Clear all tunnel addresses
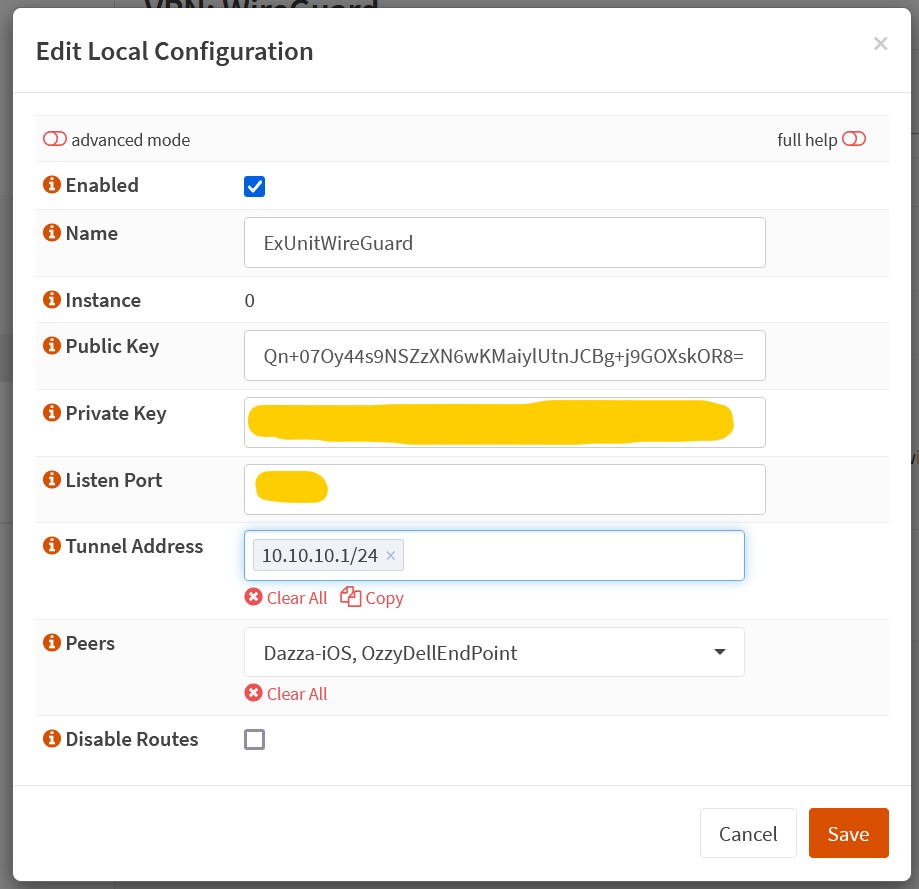Viewport: 919px width, 889px height. tap(286, 598)
